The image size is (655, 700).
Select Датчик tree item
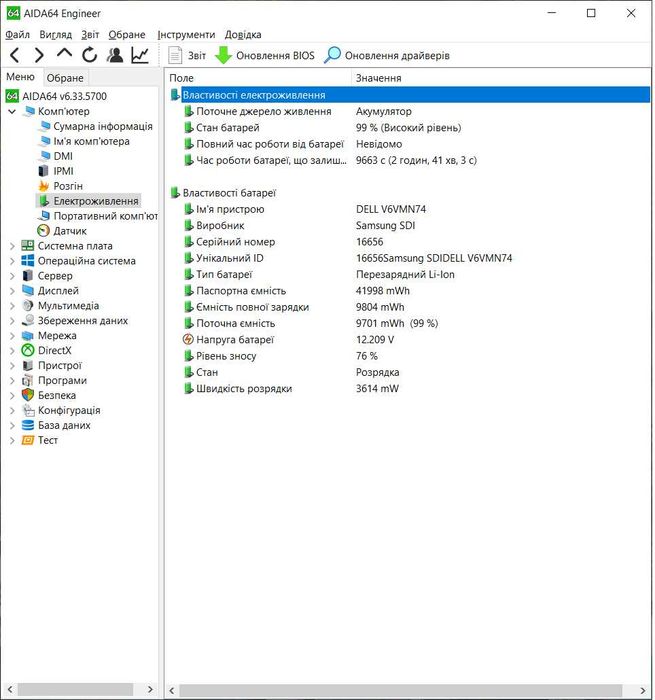[70, 231]
